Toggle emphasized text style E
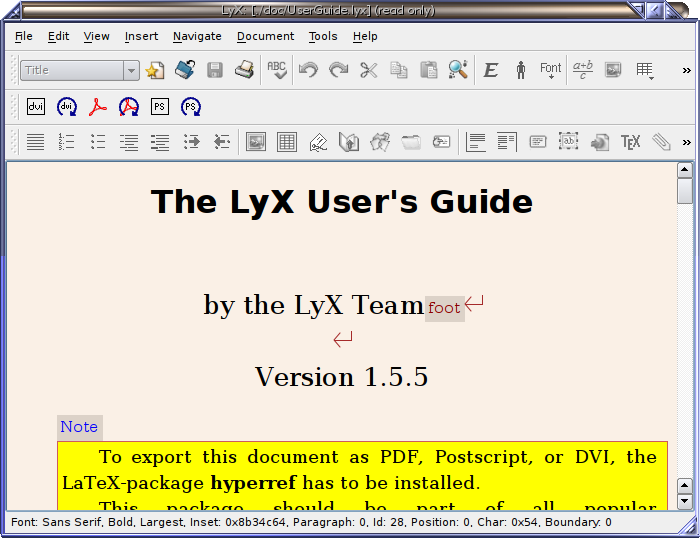The image size is (700, 538). pyautogui.click(x=491, y=70)
